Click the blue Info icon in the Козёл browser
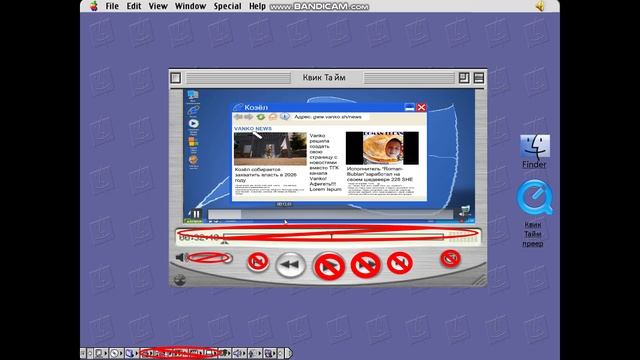 click(284, 117)
